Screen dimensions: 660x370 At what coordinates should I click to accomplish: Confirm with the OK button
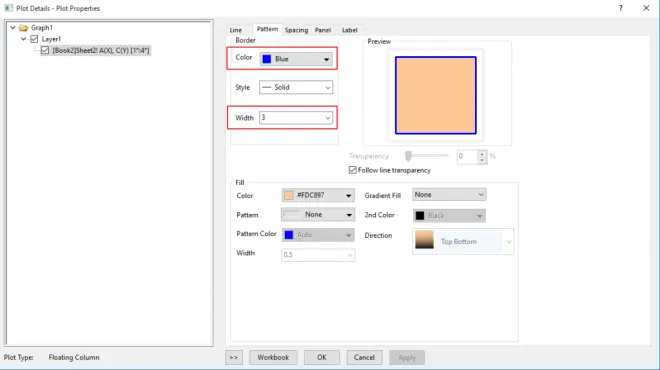point(322,357)
